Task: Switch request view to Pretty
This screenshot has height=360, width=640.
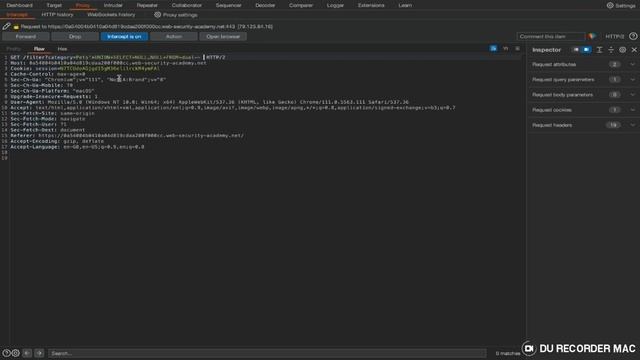Action: pyautogui.click(x=13, y=49)
